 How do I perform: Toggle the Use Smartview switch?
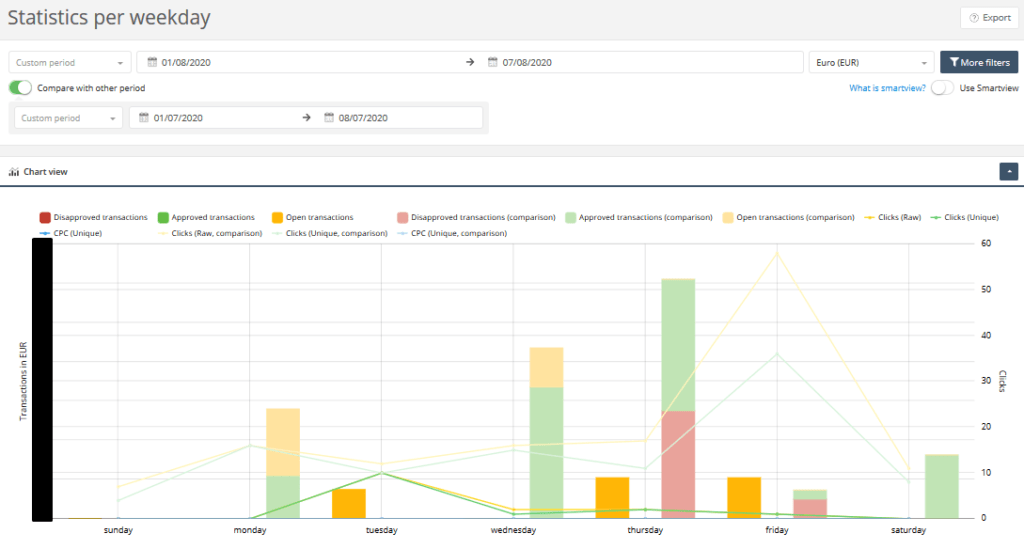click(942, 88)
